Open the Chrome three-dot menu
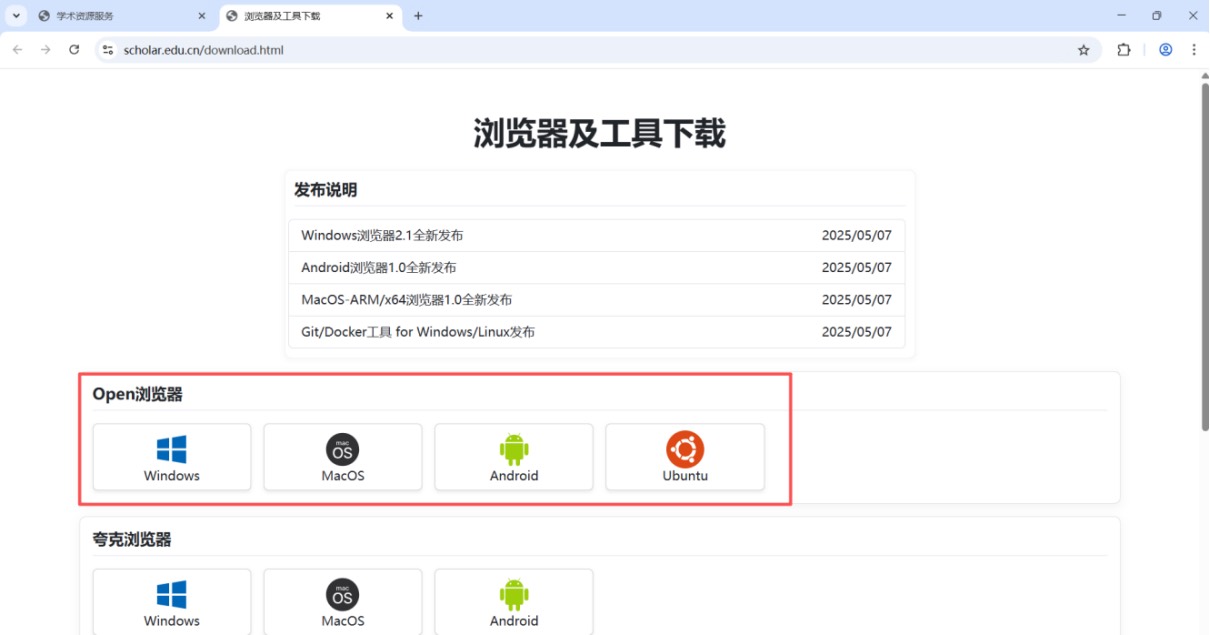 click(x=1194, y=50)
